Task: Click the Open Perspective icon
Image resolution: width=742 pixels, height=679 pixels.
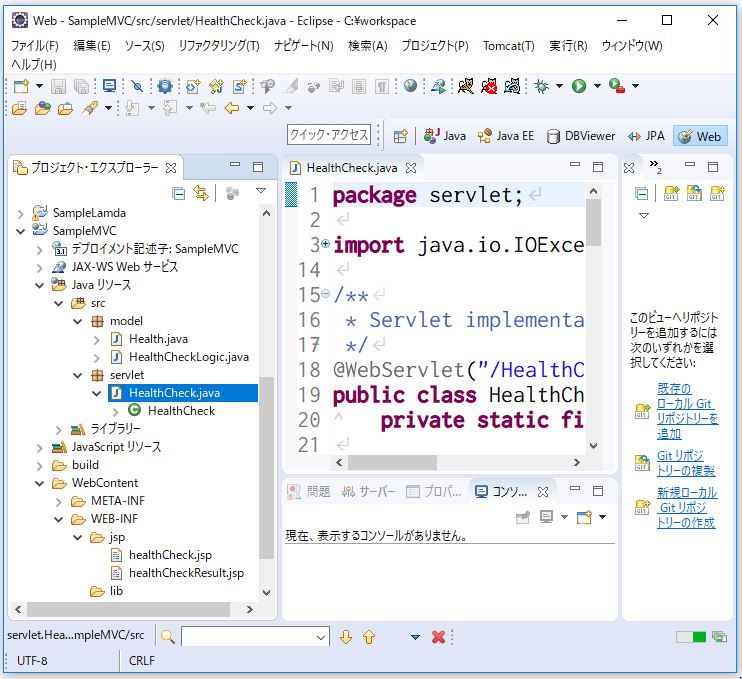Action: coord(400,136)
